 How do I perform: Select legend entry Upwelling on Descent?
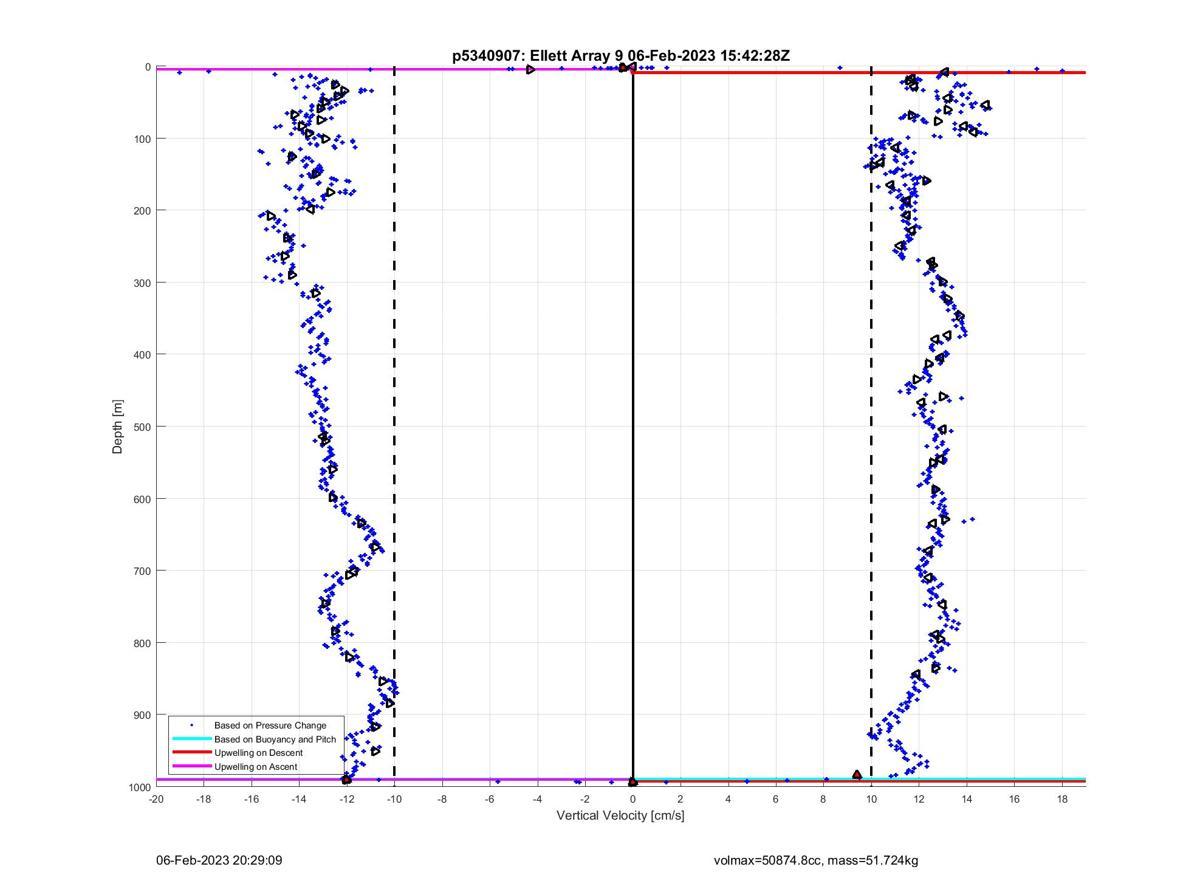[x=258, y=753]
